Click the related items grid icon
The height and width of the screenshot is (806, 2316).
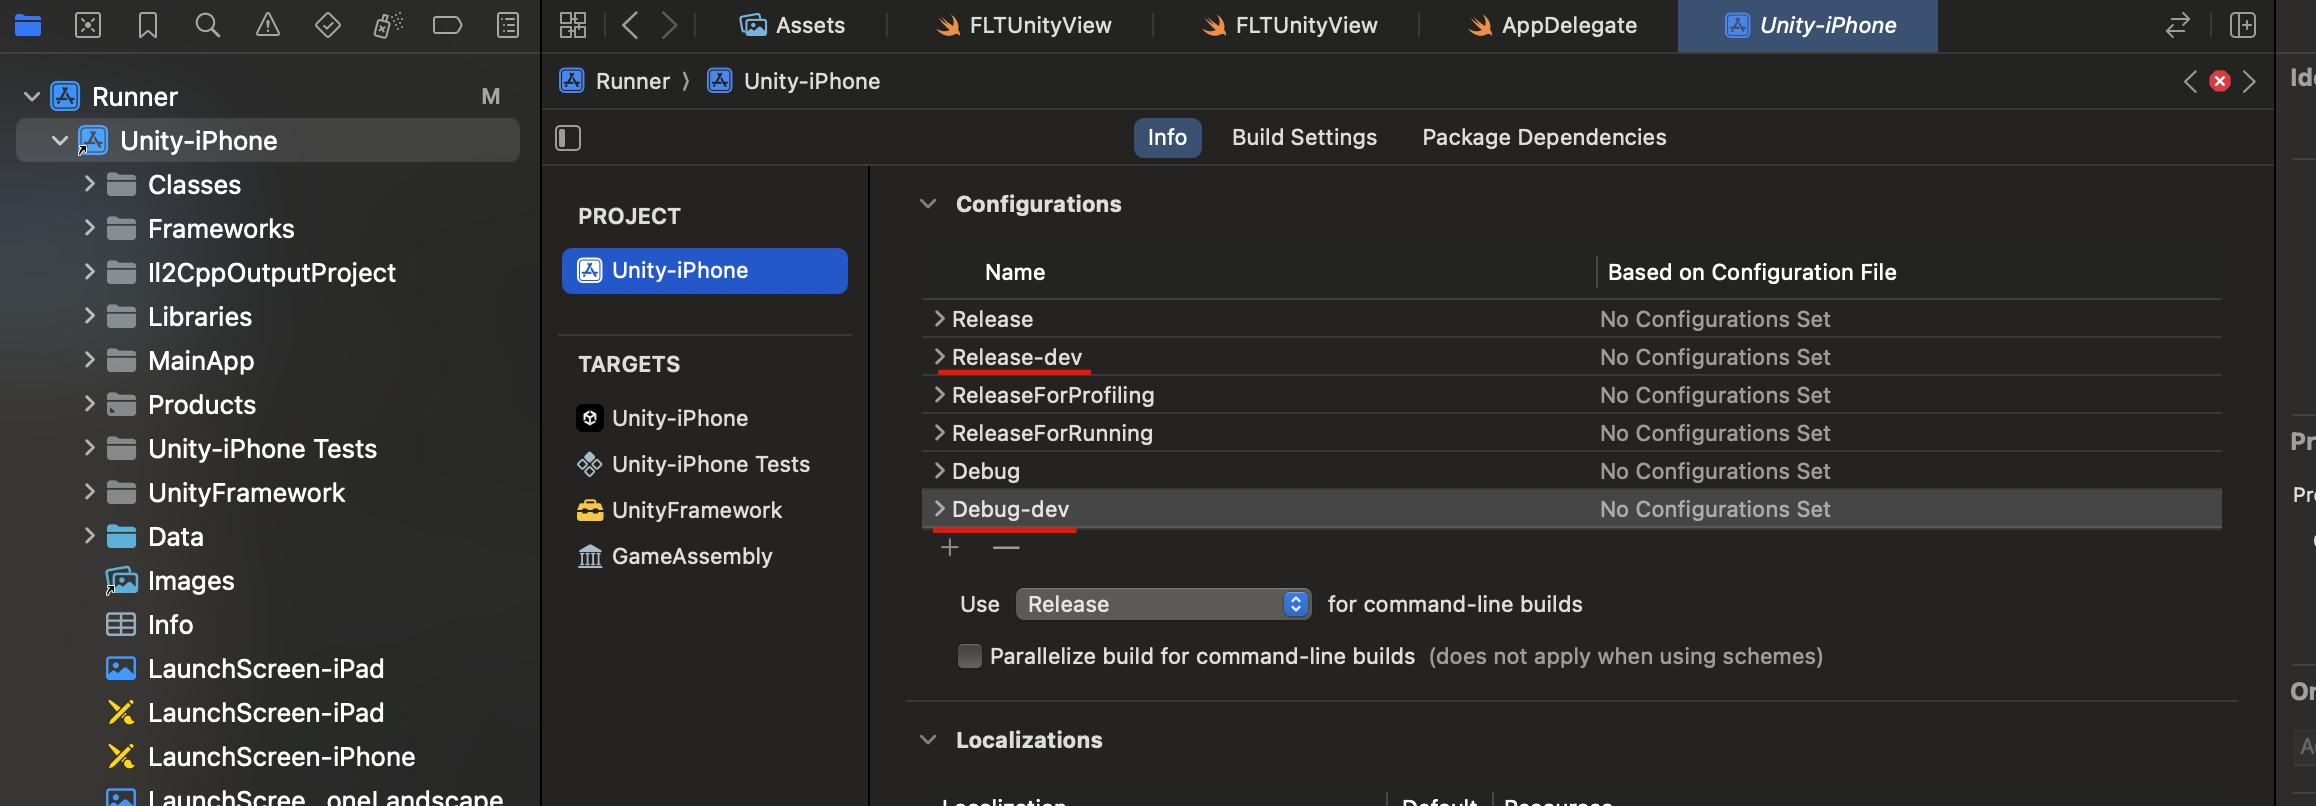573,25
